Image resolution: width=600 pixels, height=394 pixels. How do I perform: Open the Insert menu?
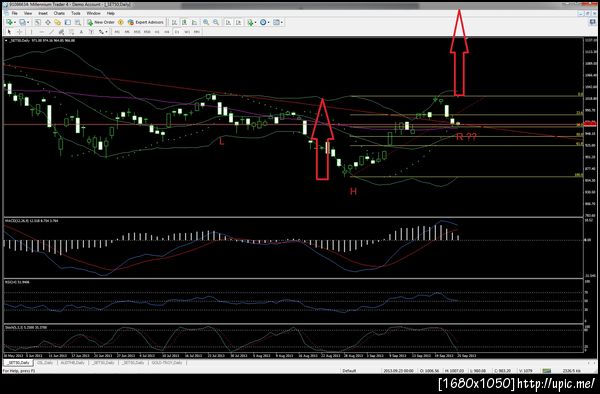(x=43, y=13)
